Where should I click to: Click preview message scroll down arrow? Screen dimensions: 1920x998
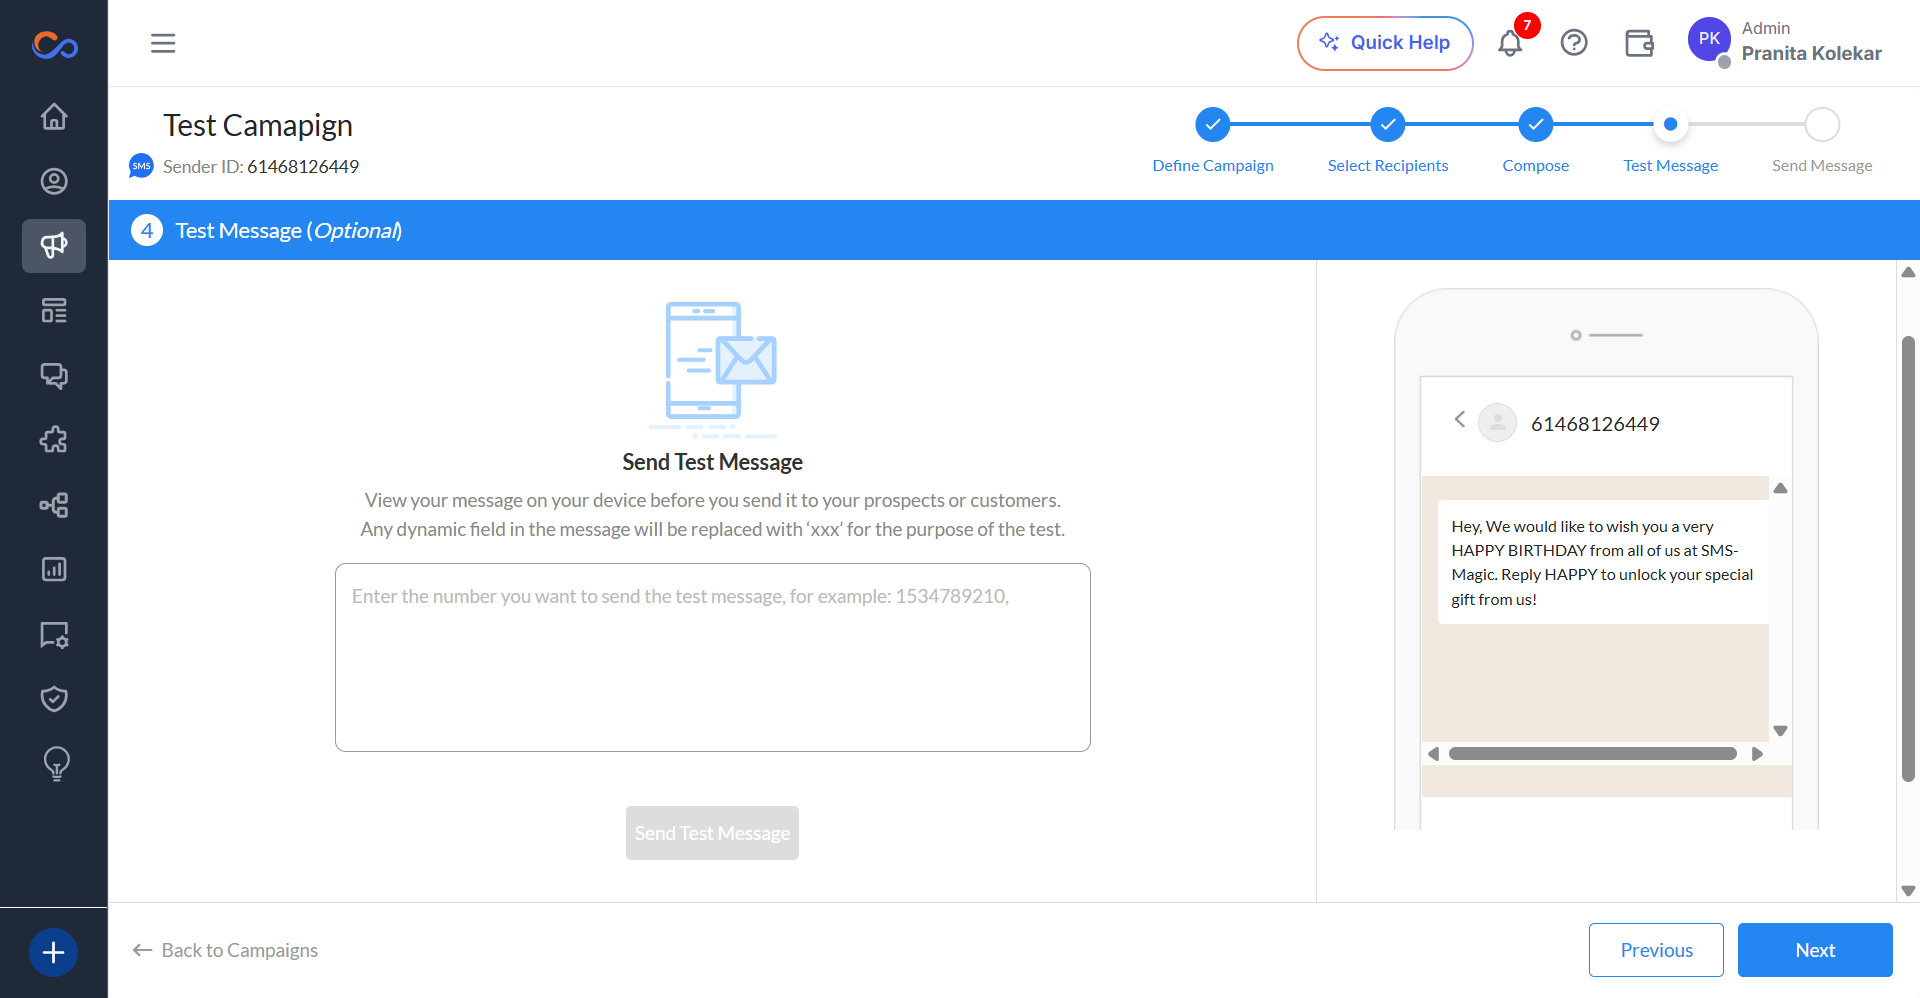click(1781, 731)
